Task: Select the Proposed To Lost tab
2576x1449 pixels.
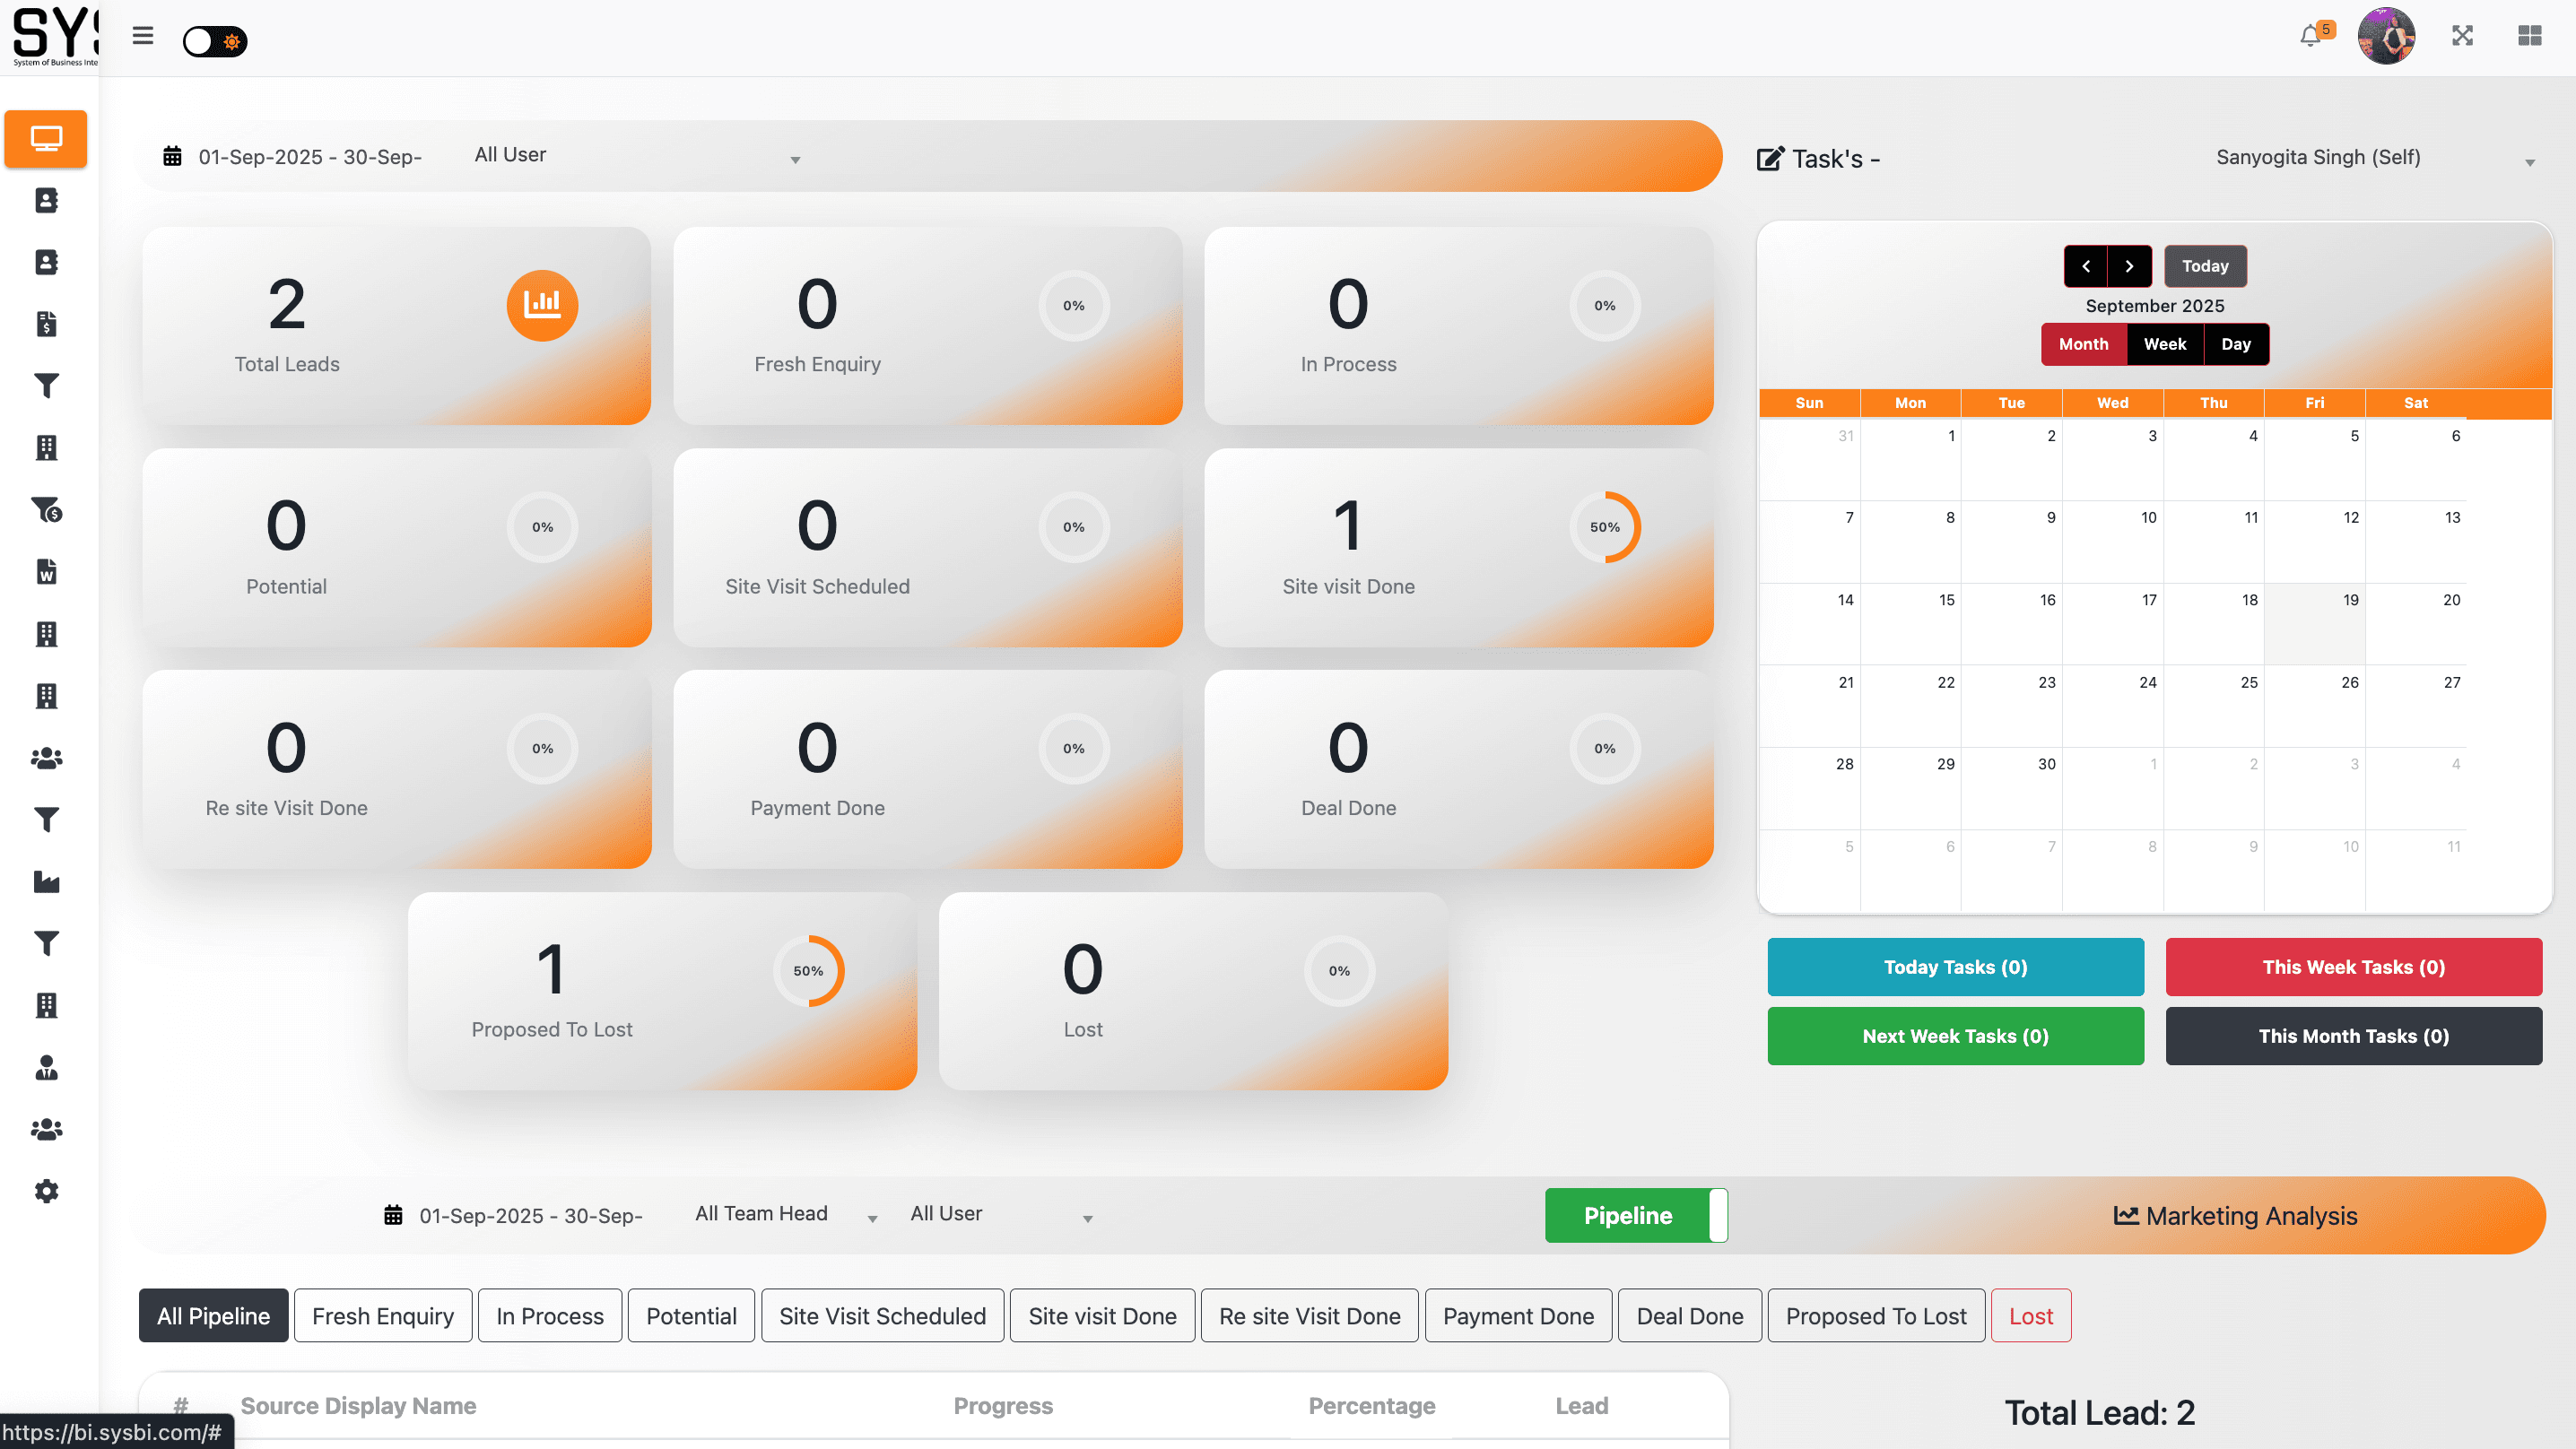Action: coord(1875,1316)
